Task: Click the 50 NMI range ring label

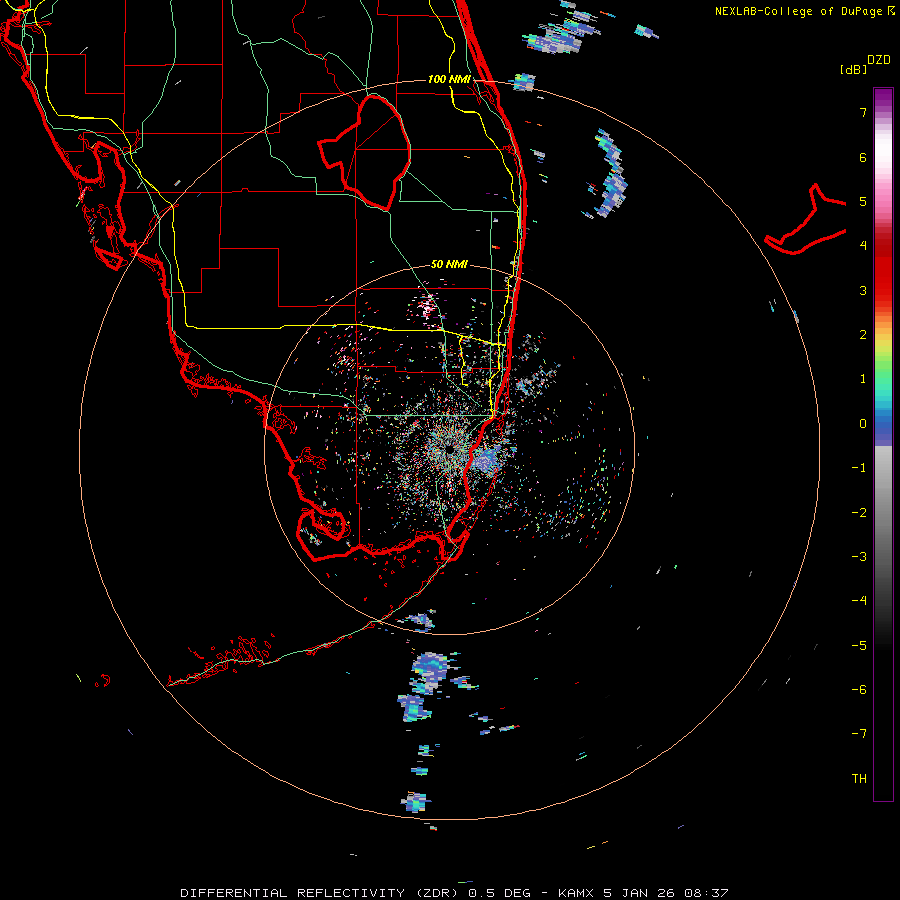Action: tap(449, 265)
